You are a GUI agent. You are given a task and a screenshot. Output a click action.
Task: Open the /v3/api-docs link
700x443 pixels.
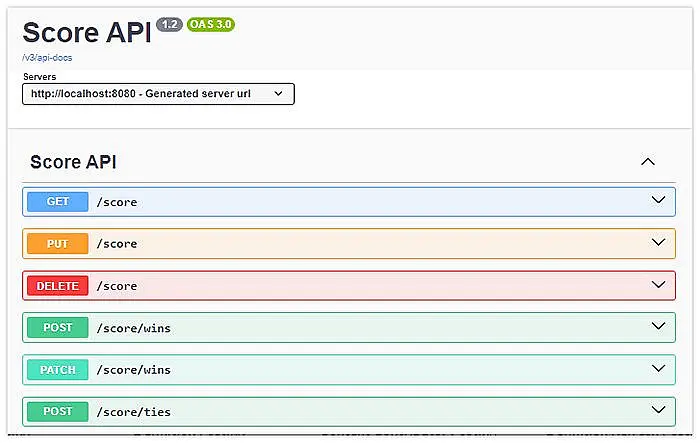pyautogui.click(x=47, y=58)
